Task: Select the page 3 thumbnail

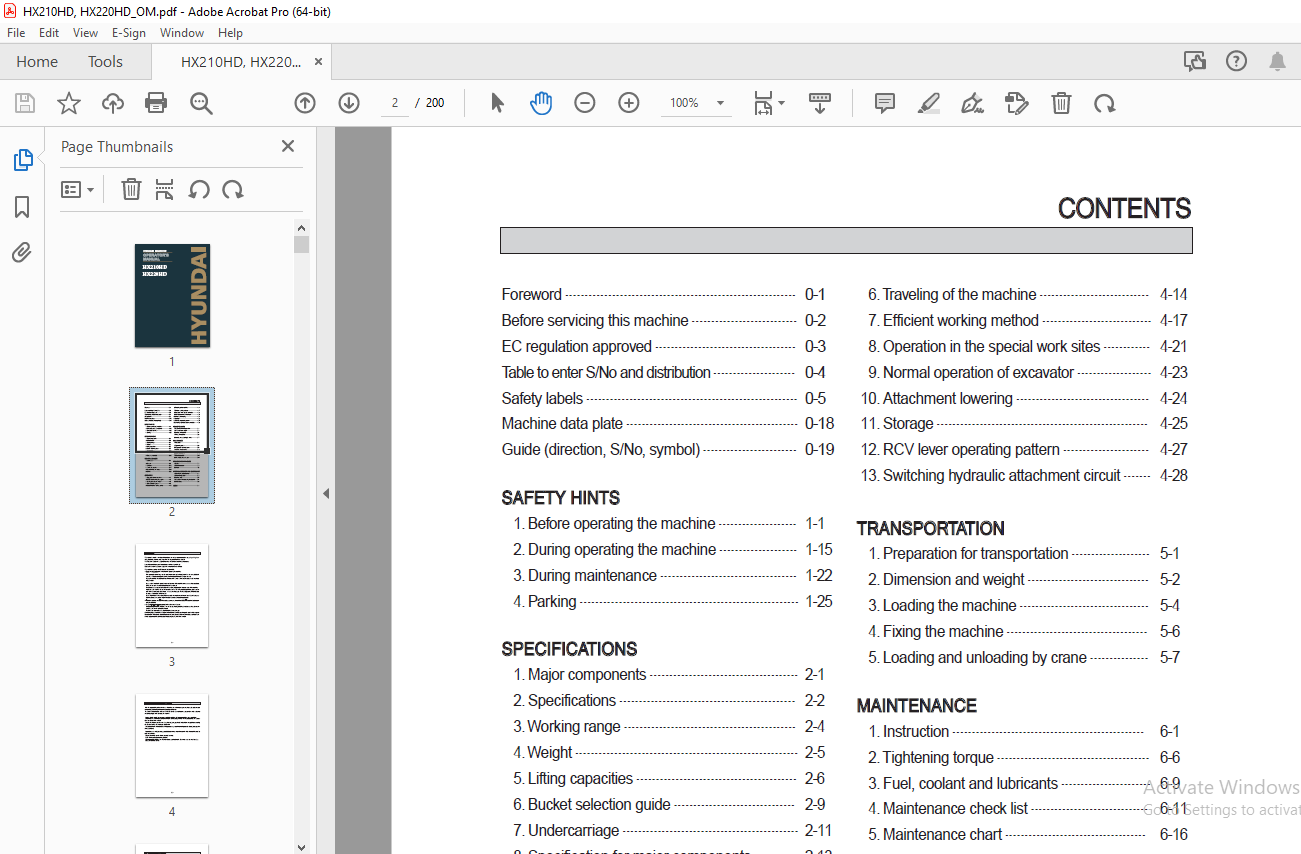Action: pos(172,596)
